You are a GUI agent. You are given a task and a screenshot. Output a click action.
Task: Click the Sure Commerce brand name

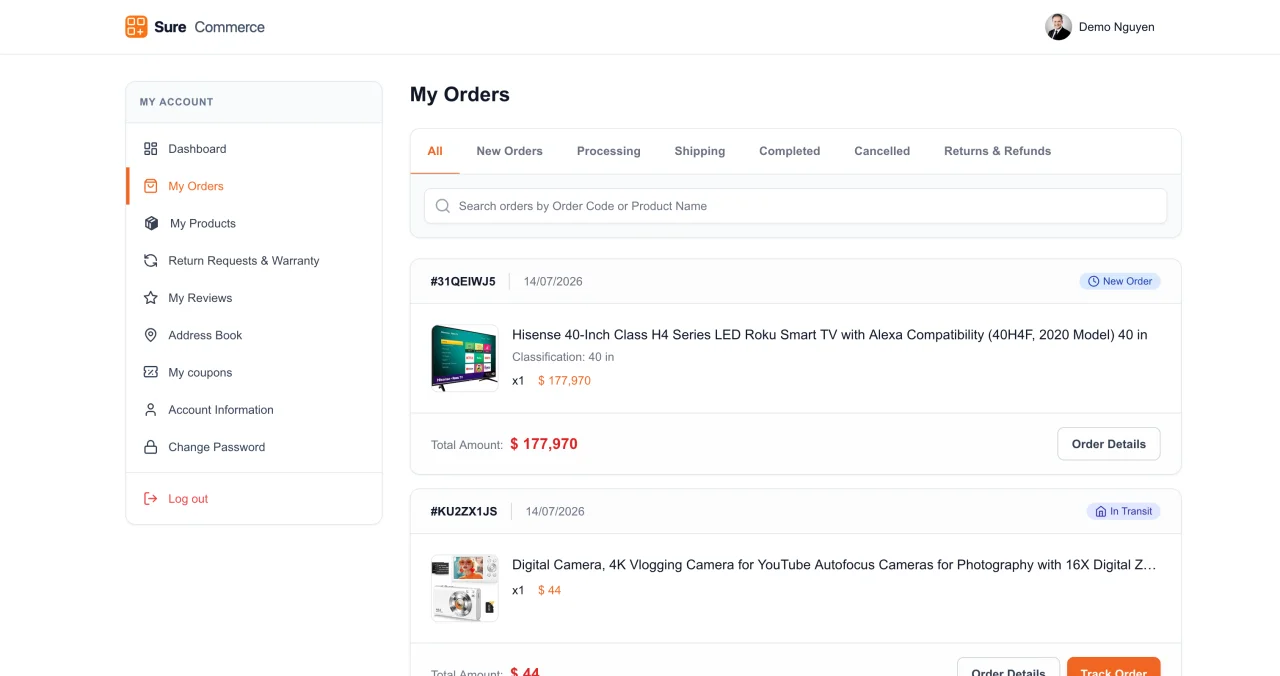pyautogui.click(x=210, y=27)
